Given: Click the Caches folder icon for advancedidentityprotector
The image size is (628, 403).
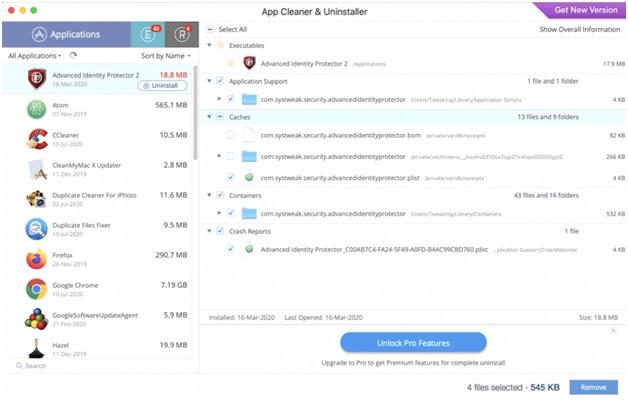Looking at the screenshot, I should (249, 156).
